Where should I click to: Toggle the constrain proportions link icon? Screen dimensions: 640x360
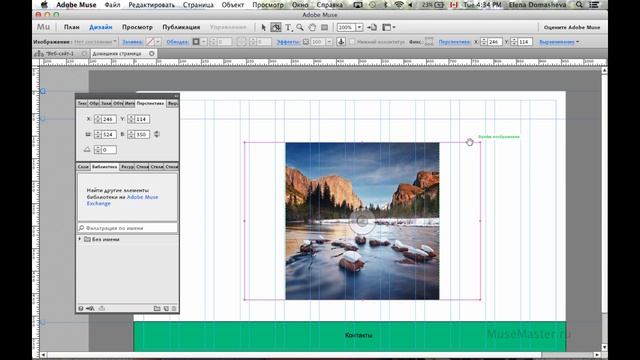[x=157, y=134]
